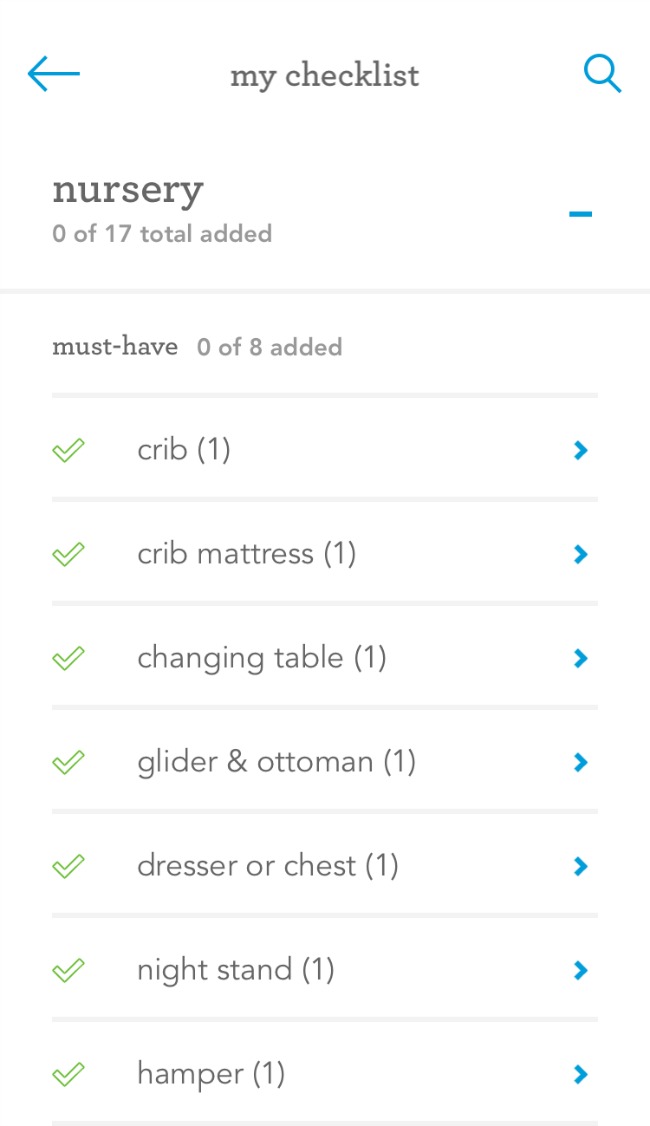Check off glider & ottoman
Viewport: 650px width, 1126px height.
pyautogui.click(x=68, y=762)
